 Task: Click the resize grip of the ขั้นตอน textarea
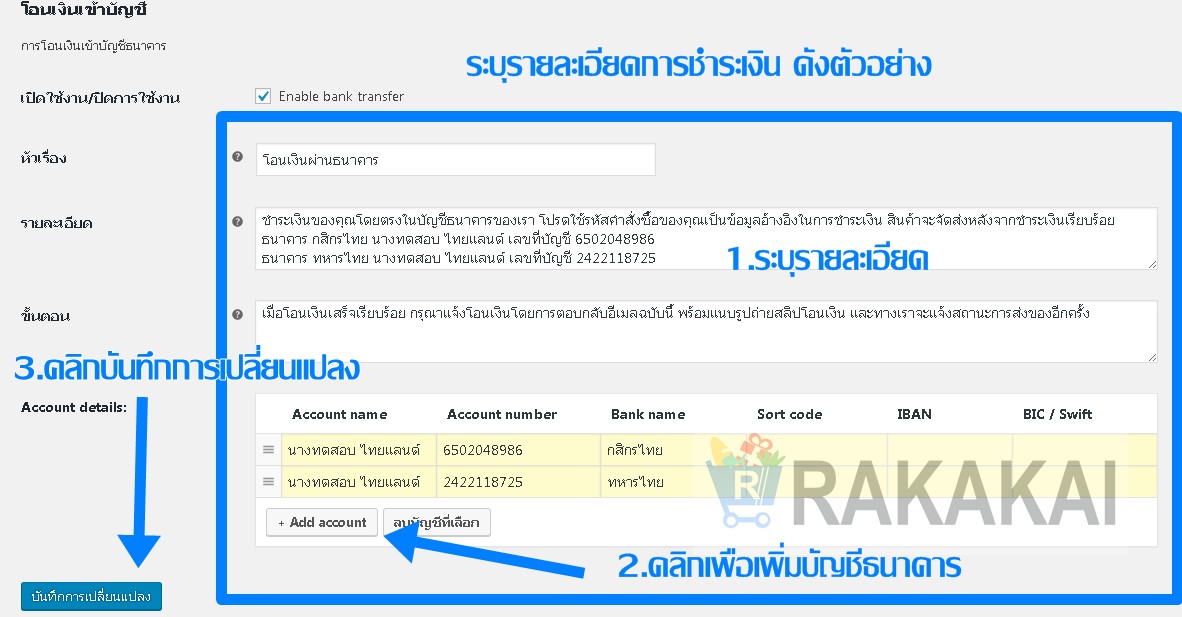(x=1152, y=356)
